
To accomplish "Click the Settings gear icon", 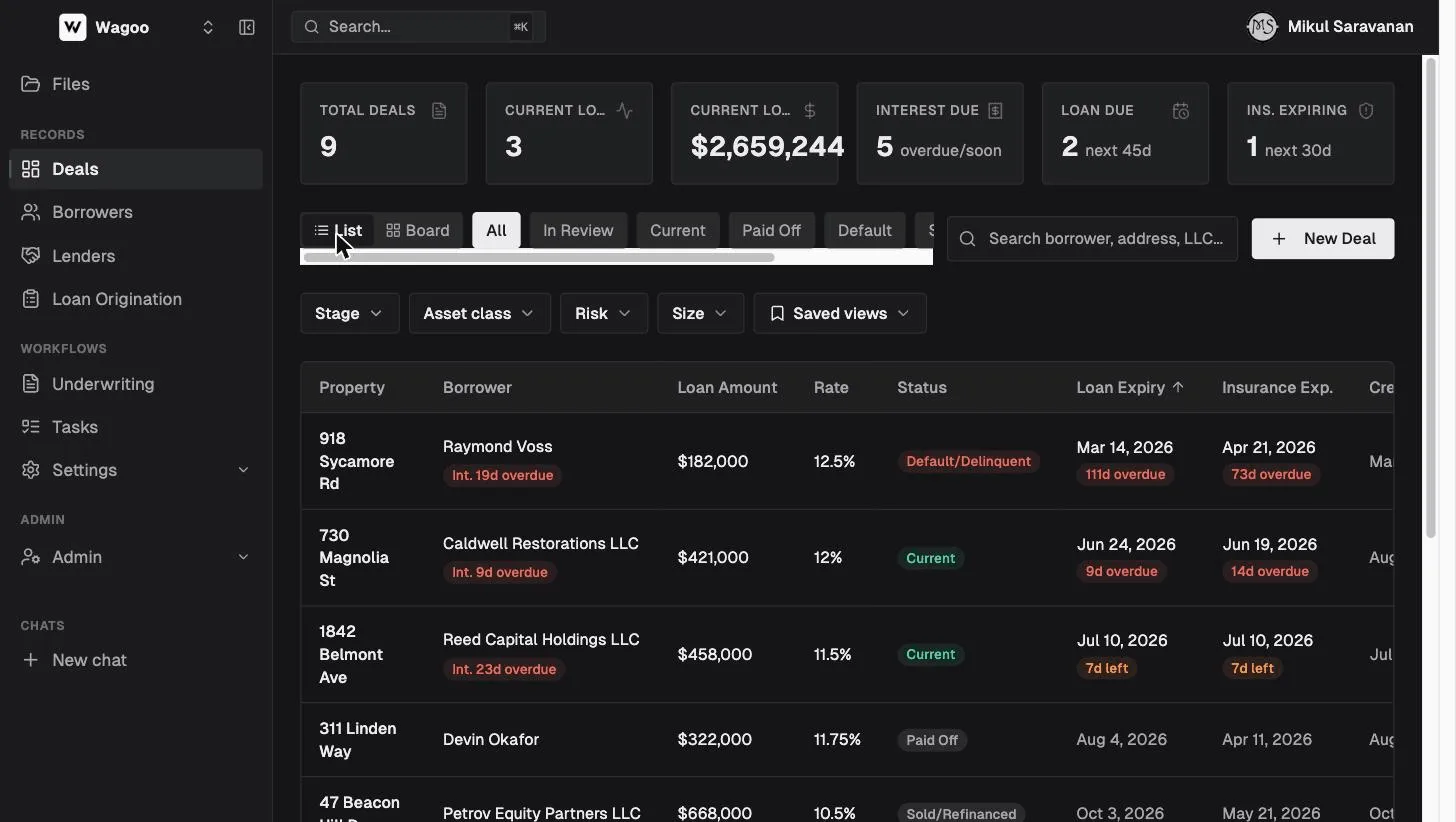I will (x=31, y=470).
